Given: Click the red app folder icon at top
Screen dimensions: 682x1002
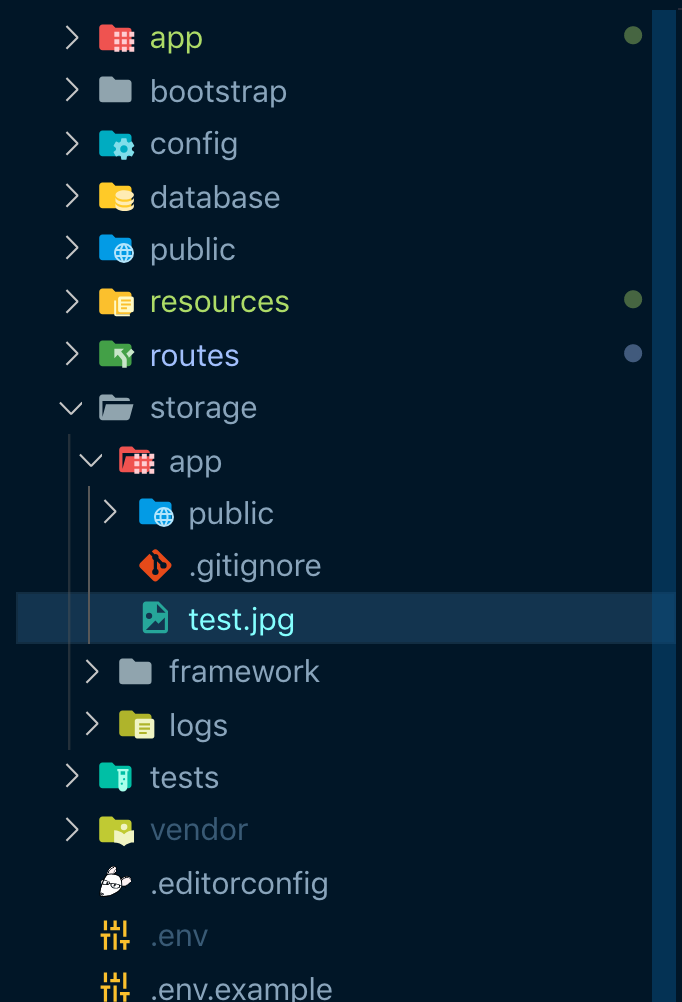Looking at the screenshot, I should 116,38.
